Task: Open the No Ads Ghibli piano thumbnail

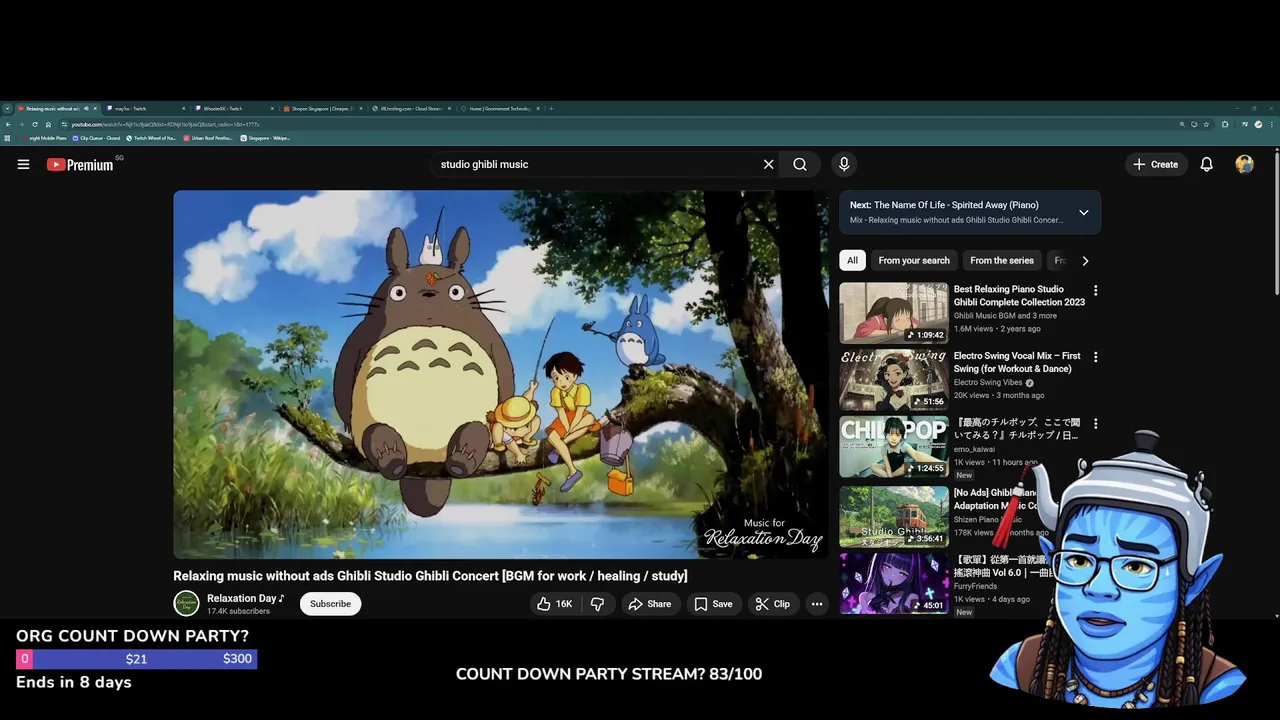Action: (x=894, y=515)
